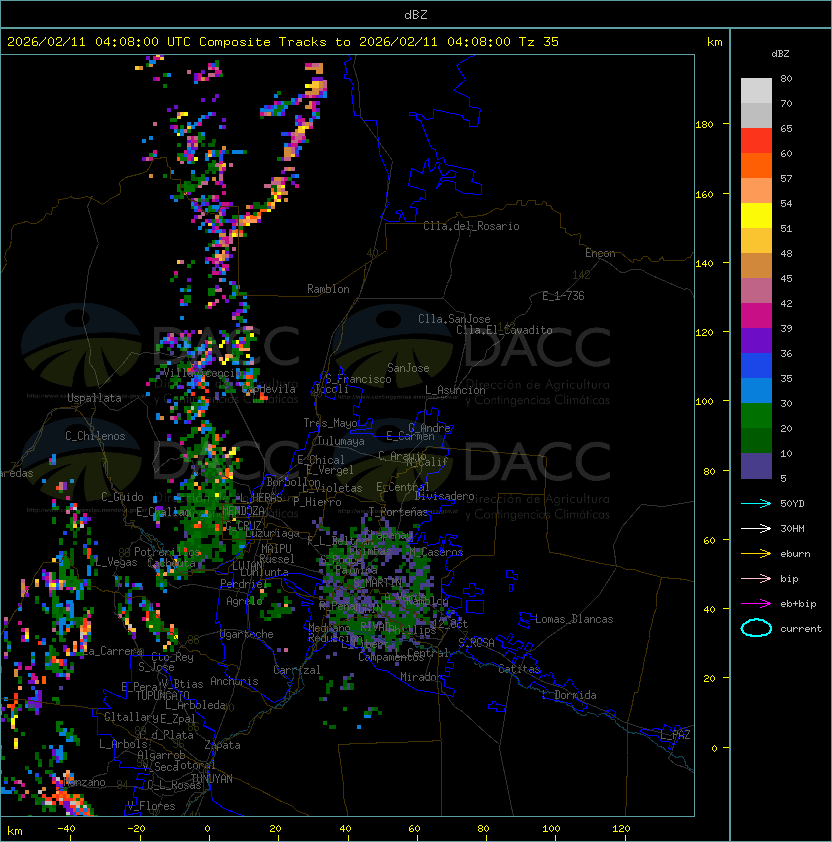
Task: Pick the purple 36-39 dBZ swatch
Action: pyautogui.click(x=756, y=341)
